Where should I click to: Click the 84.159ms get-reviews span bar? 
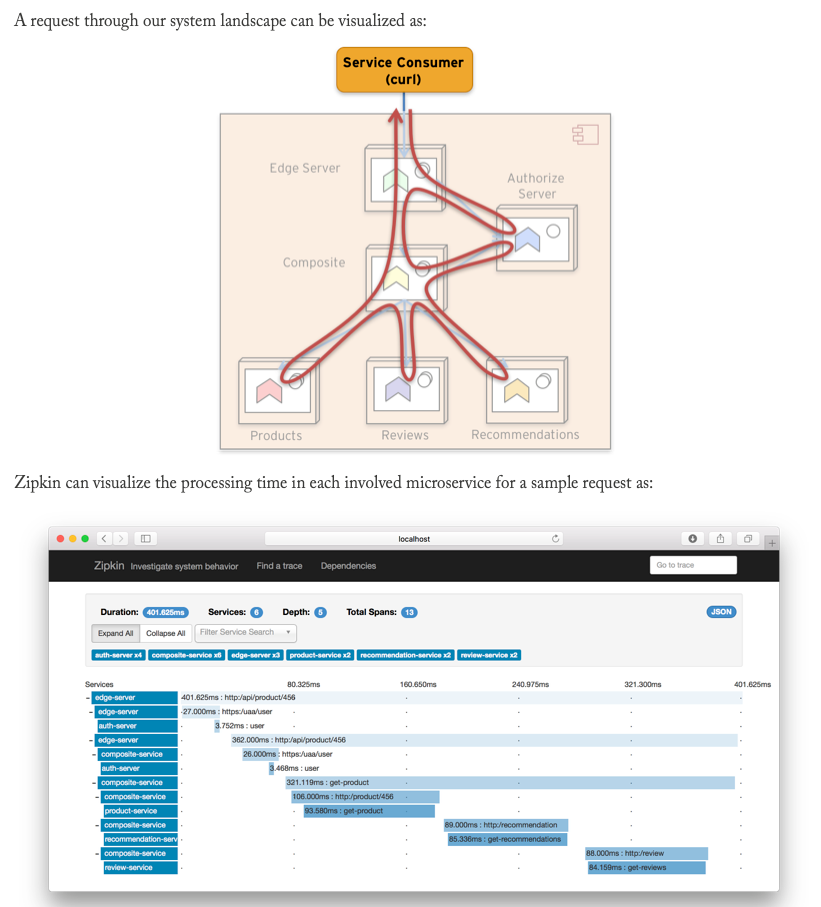coord(647,868)
